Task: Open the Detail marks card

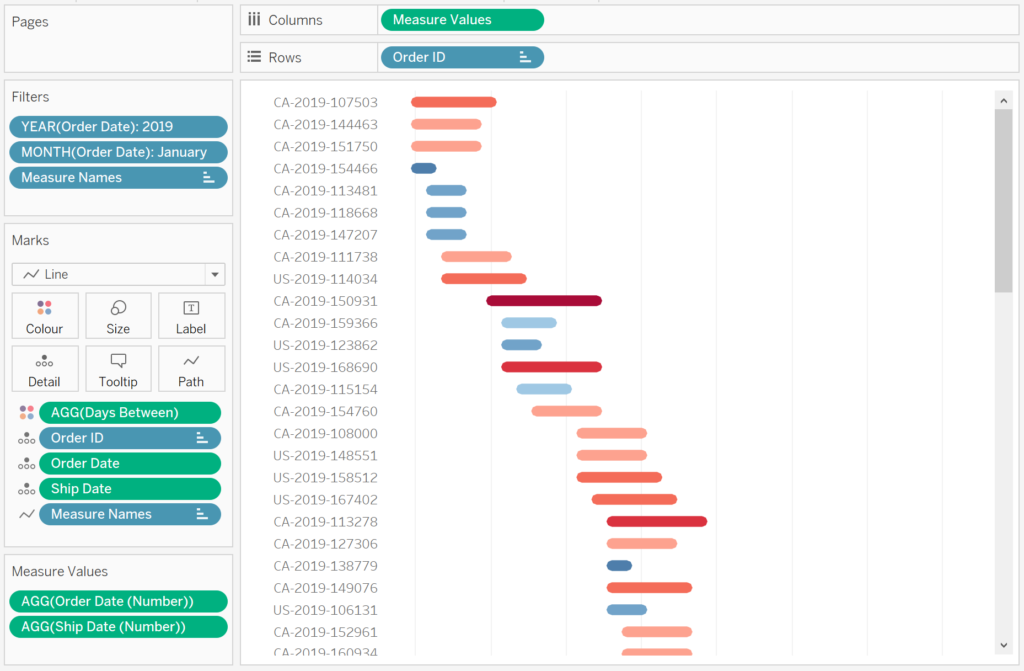Action: (x=44, y=368)
